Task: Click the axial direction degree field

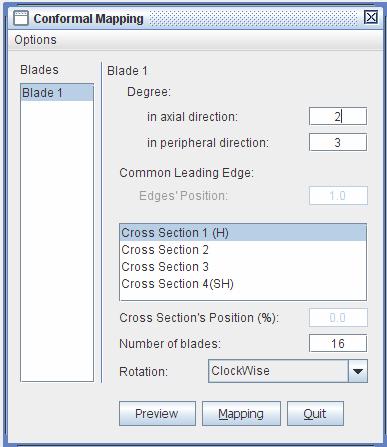Action: click(338, 116)
